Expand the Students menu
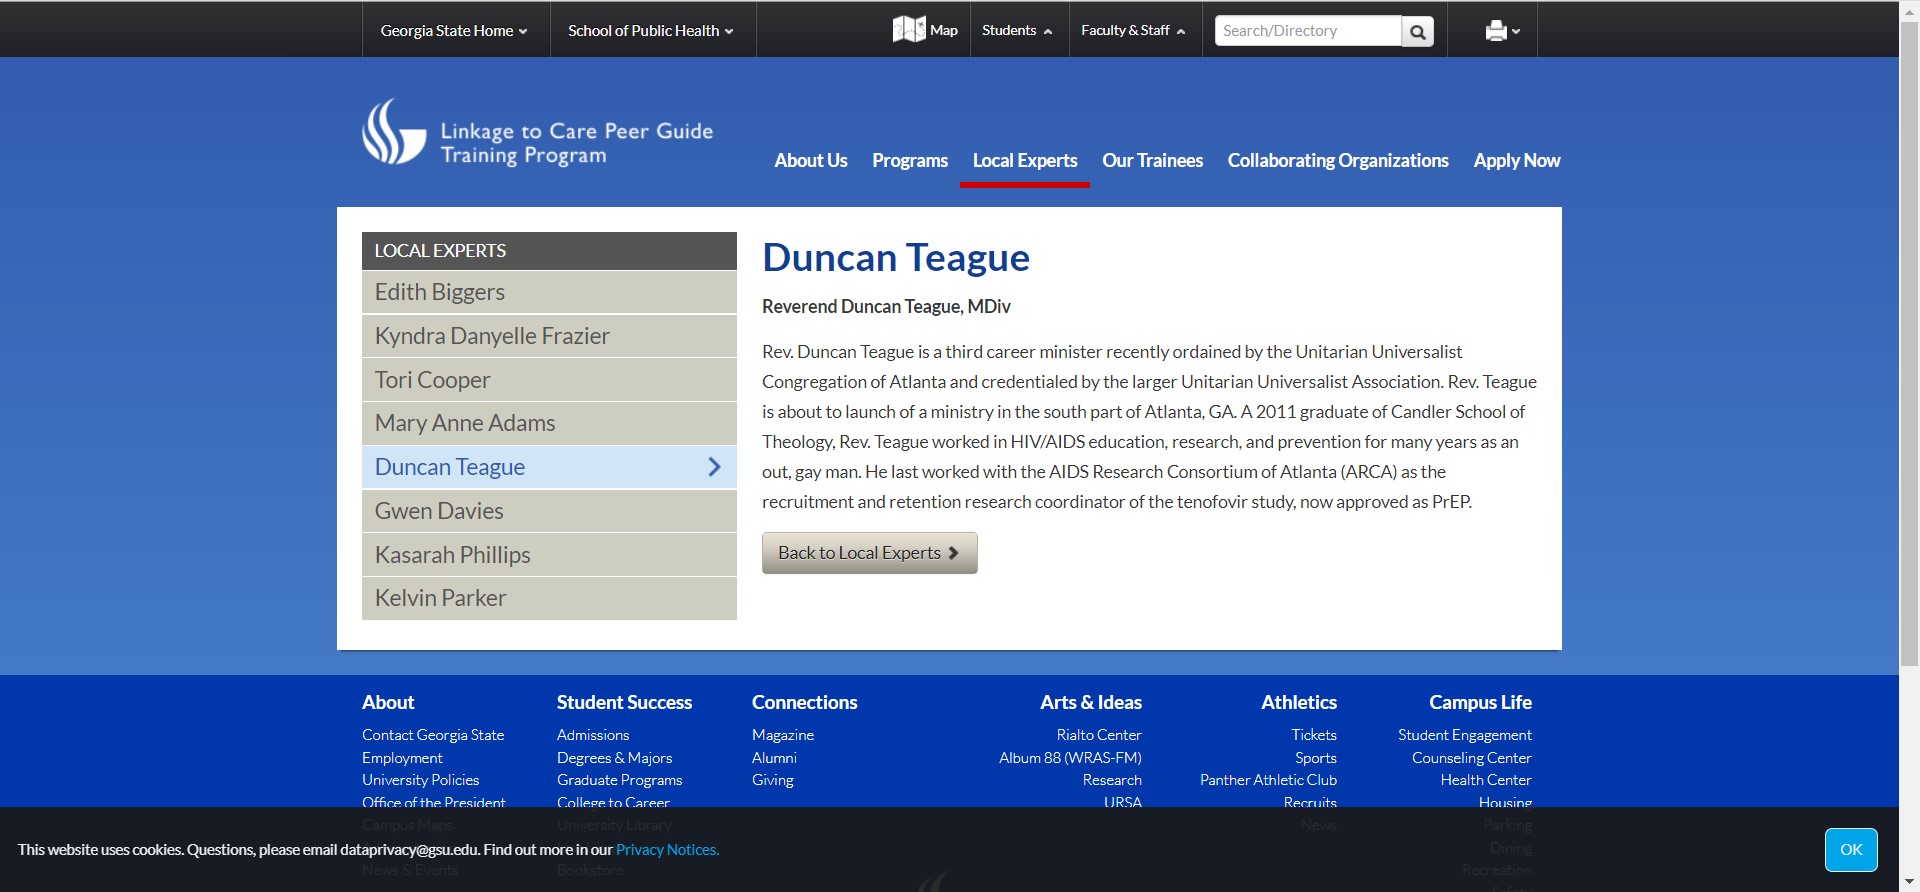The height and width of the screenshot is (892, 1920). click(x=1016, y=31)
